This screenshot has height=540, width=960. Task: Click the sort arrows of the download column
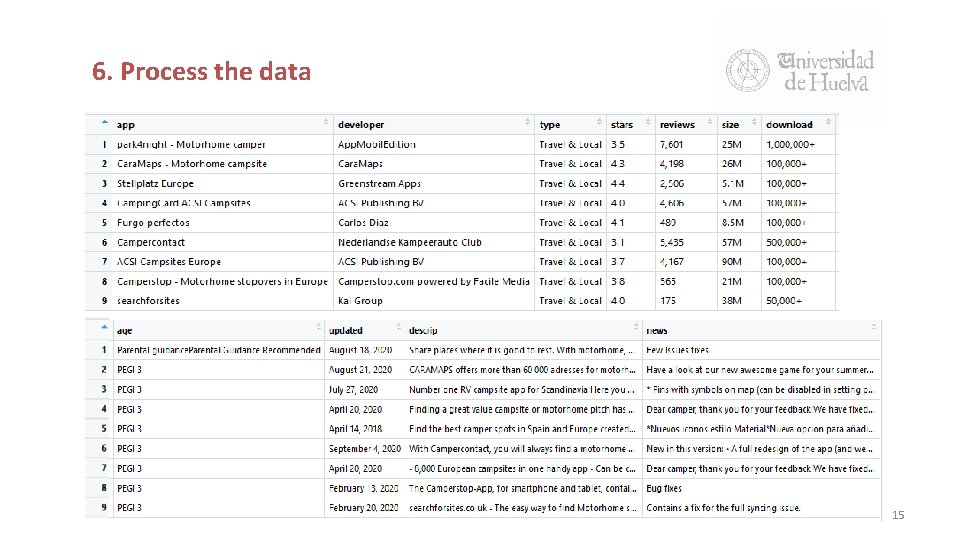(x=828, y=122)
